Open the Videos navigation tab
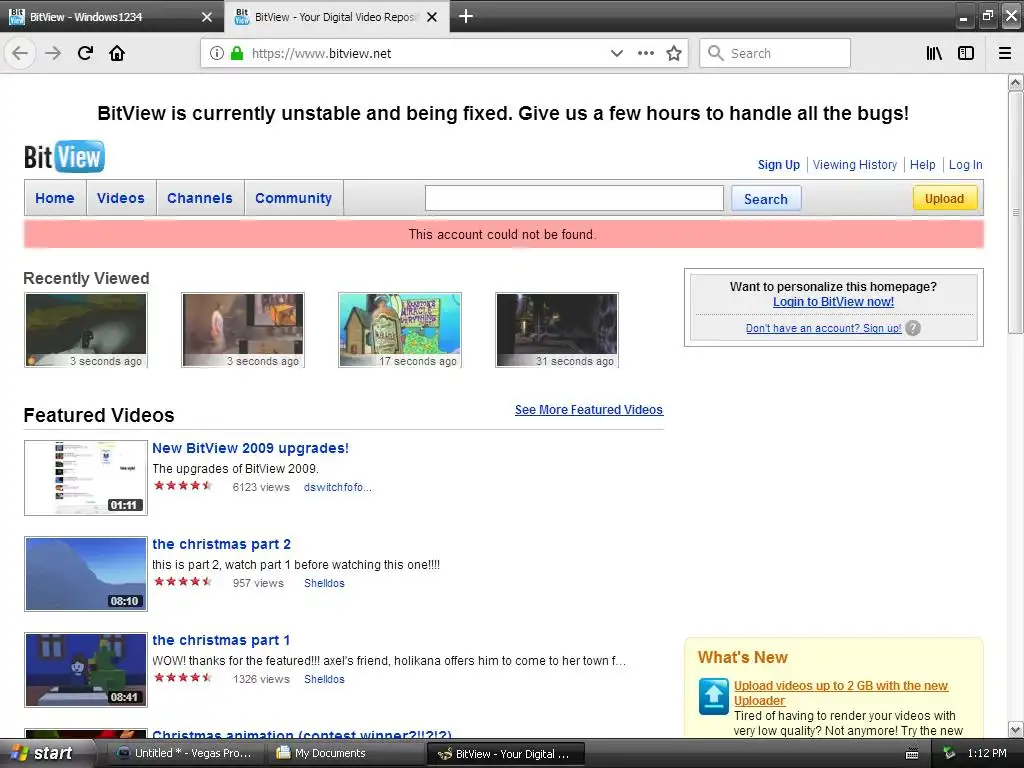This screenshot has width=1024, height=768. coord(121,198)
